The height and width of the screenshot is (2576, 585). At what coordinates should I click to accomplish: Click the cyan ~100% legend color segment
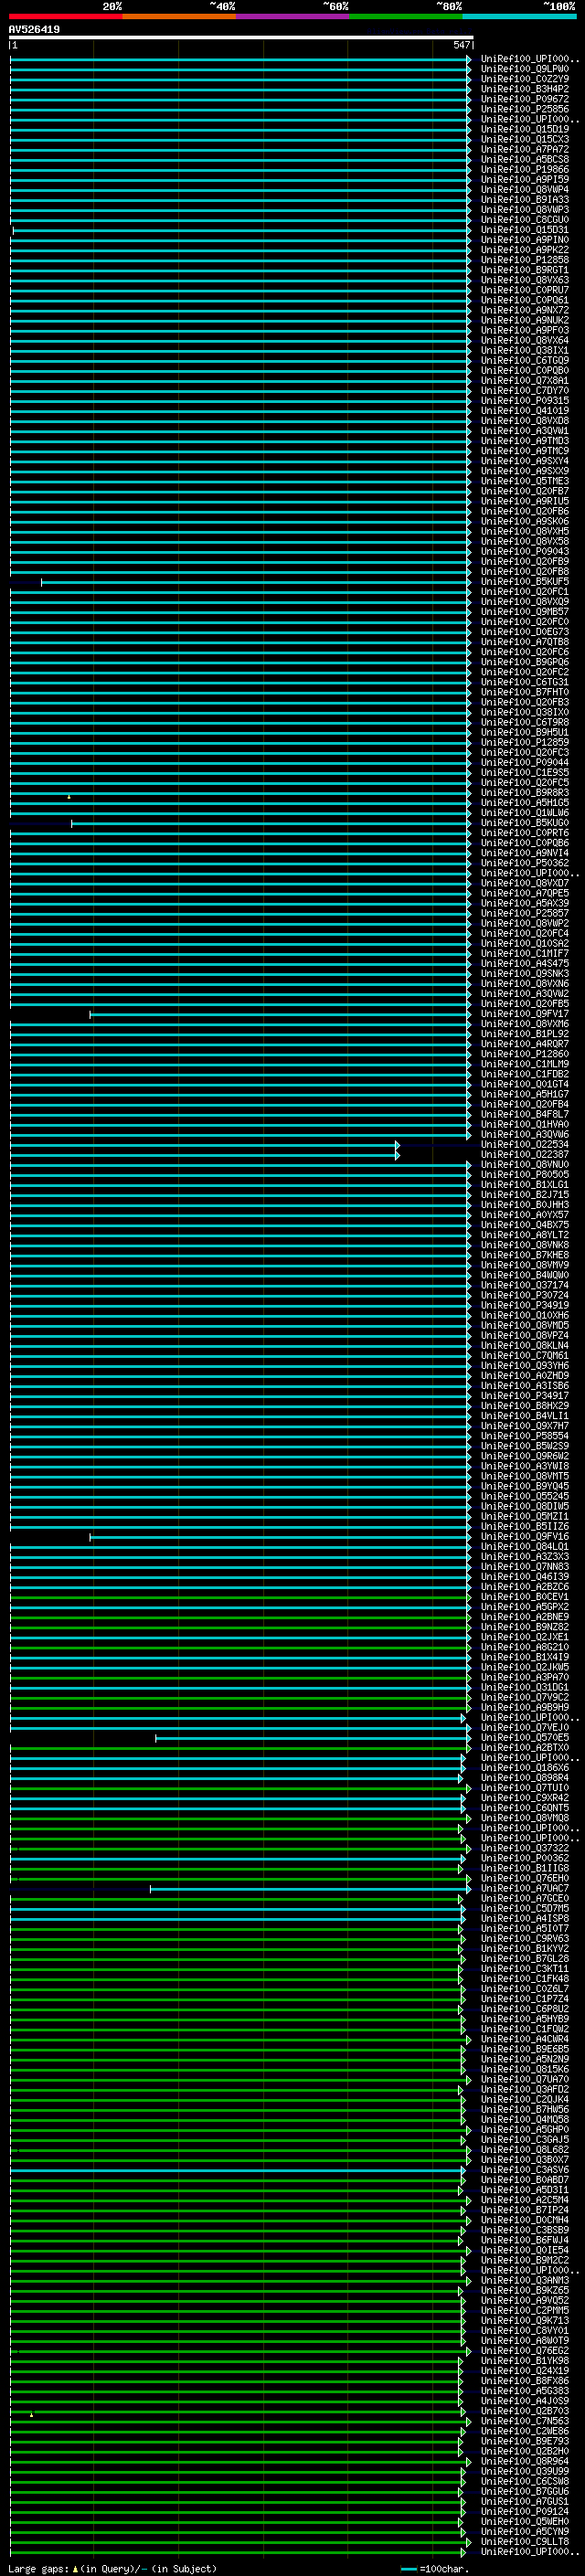[x=519, y=16]
